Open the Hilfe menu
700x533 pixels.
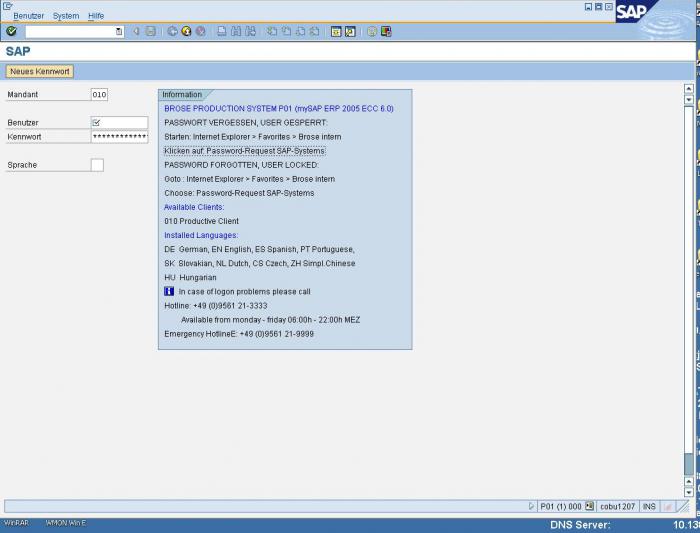[96, 16]
